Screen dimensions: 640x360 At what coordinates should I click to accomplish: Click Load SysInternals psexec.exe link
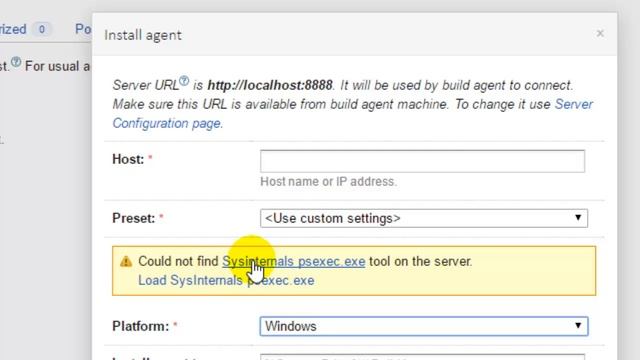tap(226, 280)
